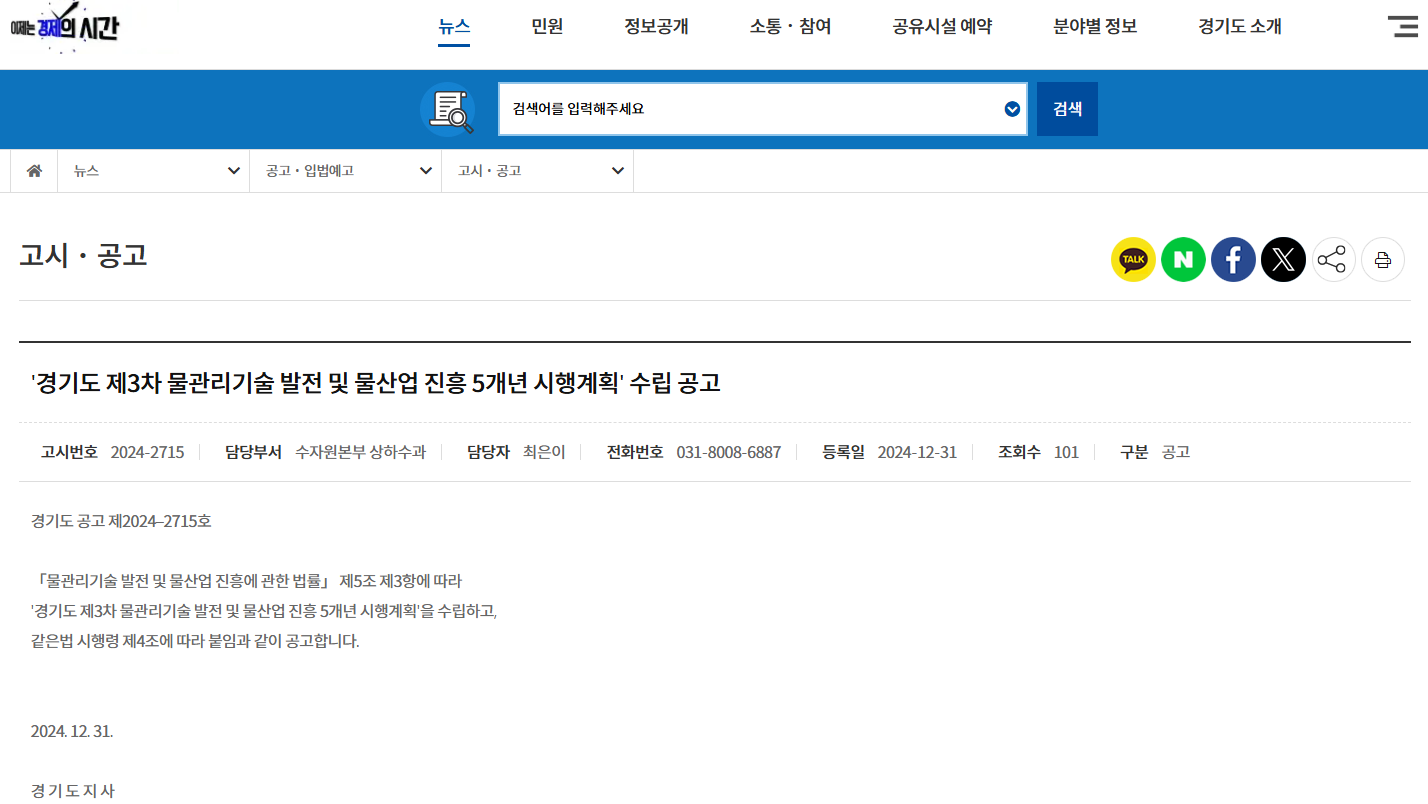Click contact person name 최은이
Image resolution: width=1428 pixels, height=804 pixels.
(544, 452)
